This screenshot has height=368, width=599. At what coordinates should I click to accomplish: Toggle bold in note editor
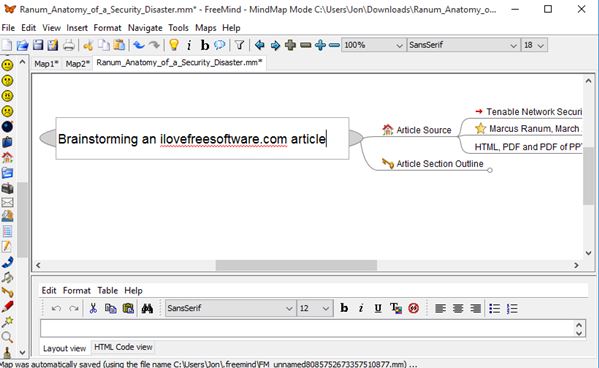pos(344,308)
